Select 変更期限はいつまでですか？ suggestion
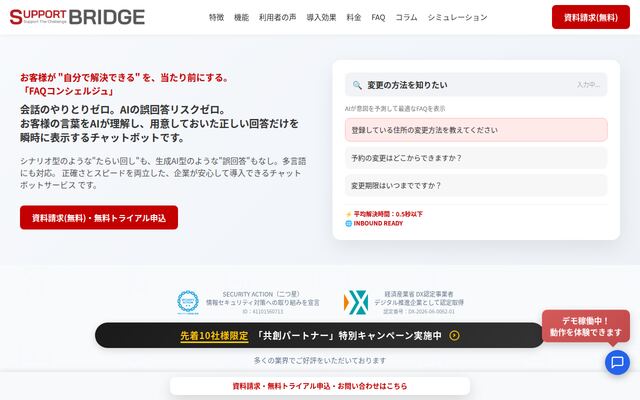Screen dimensions: 640x400 point(476,186)
